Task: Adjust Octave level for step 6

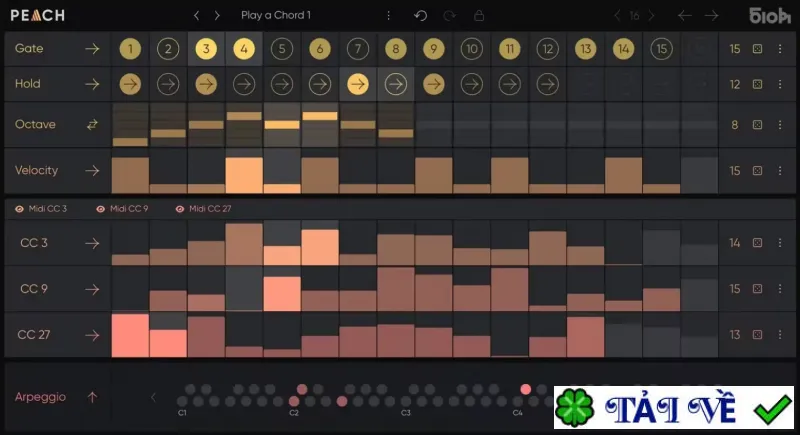Action: pos(320,116)
